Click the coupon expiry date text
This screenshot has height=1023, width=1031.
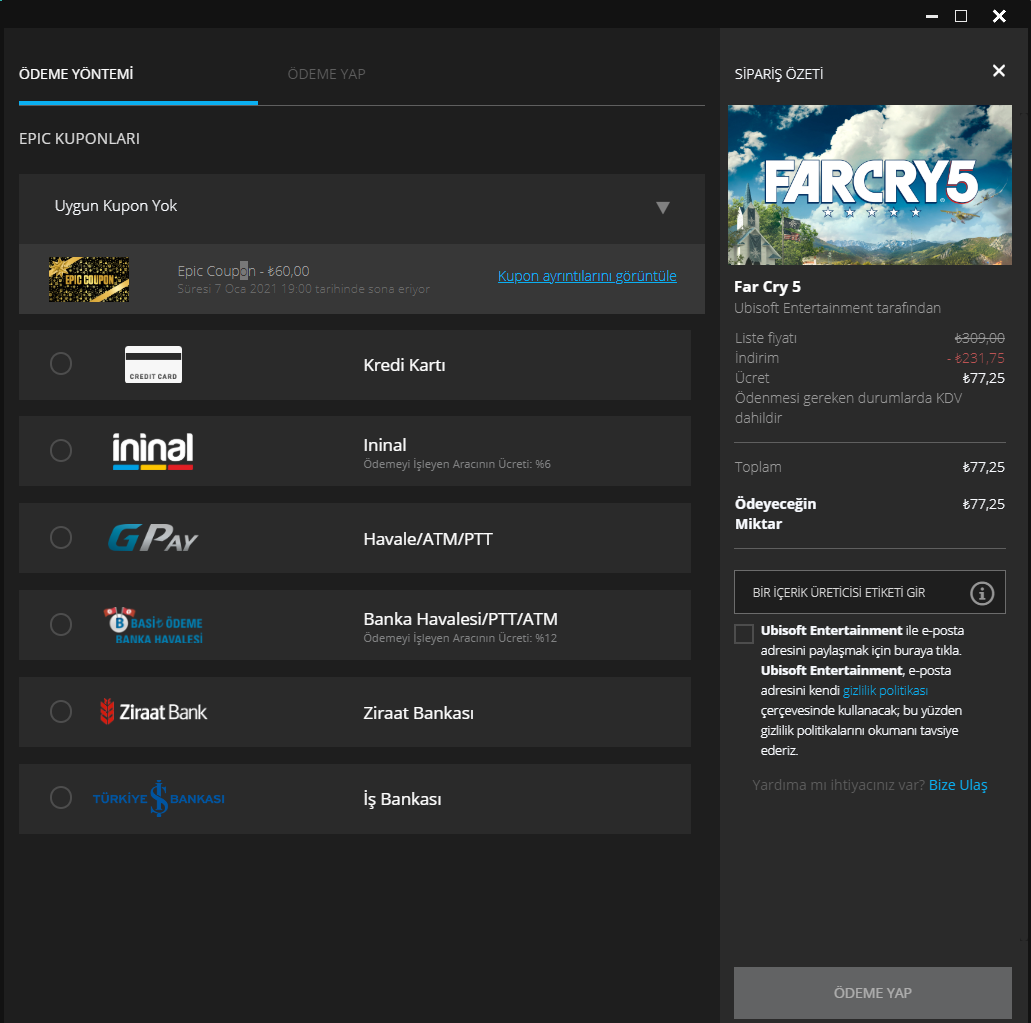click(303, 289)
